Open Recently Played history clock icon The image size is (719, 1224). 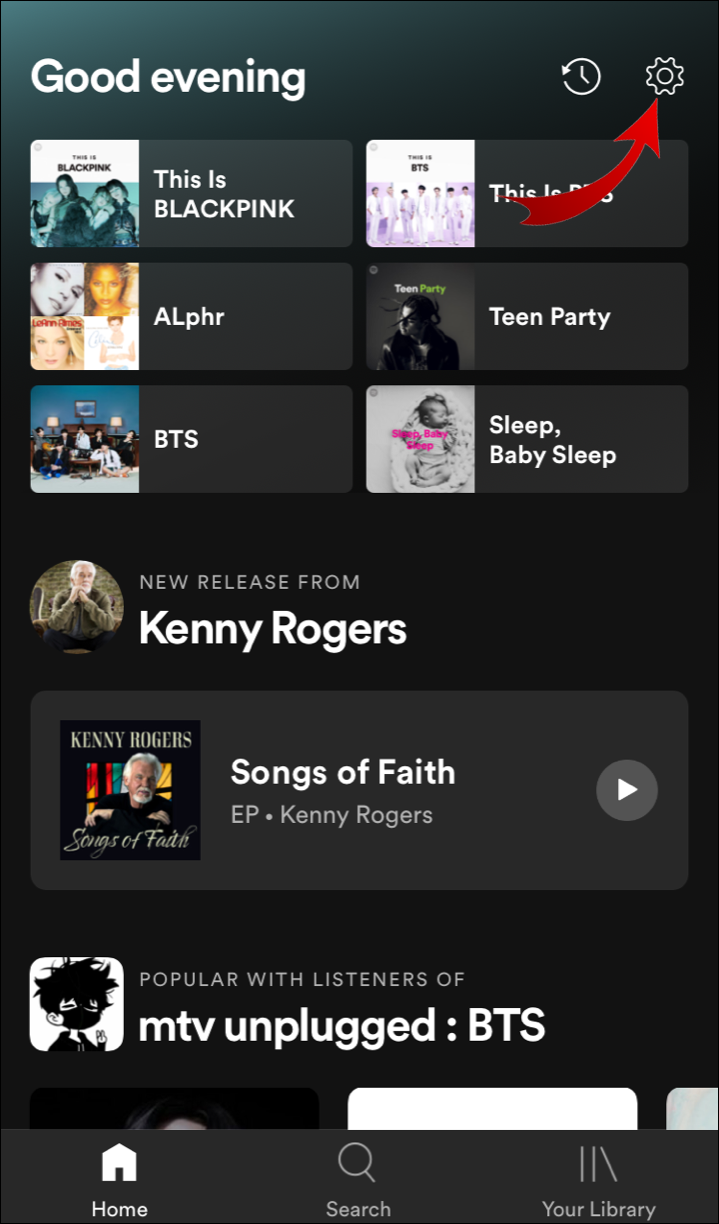coord(581,77)
